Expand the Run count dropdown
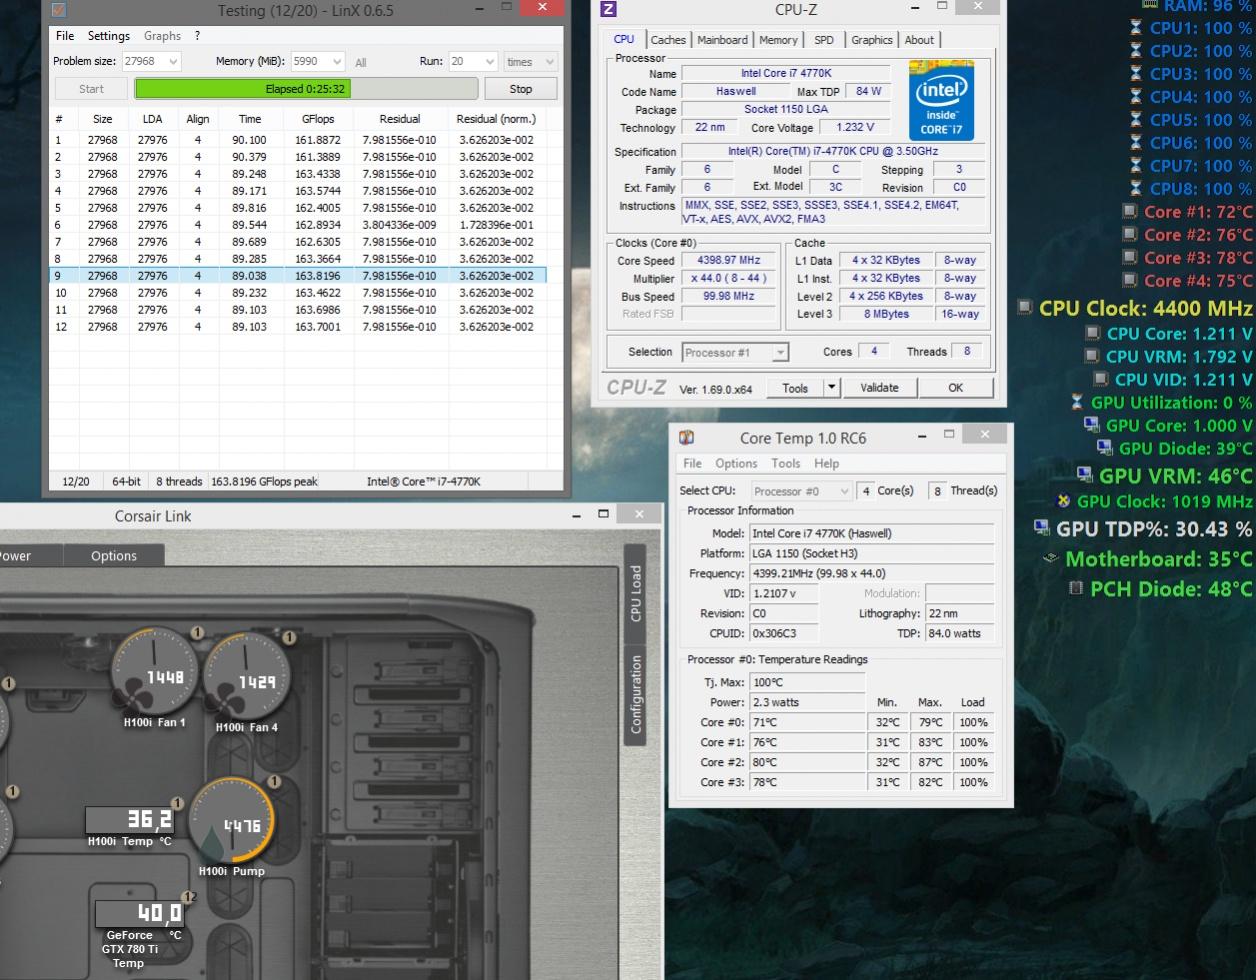 473,62
